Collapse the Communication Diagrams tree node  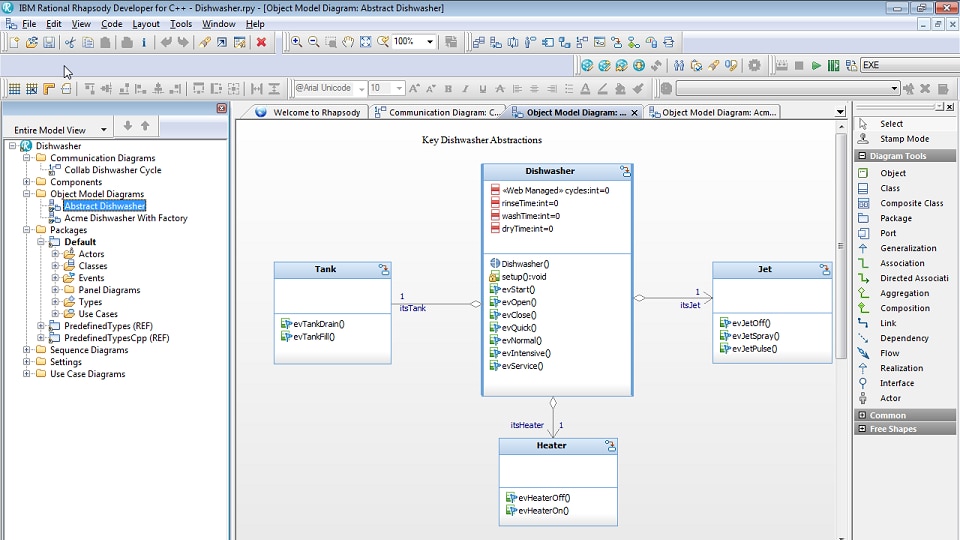coord(26,158)
